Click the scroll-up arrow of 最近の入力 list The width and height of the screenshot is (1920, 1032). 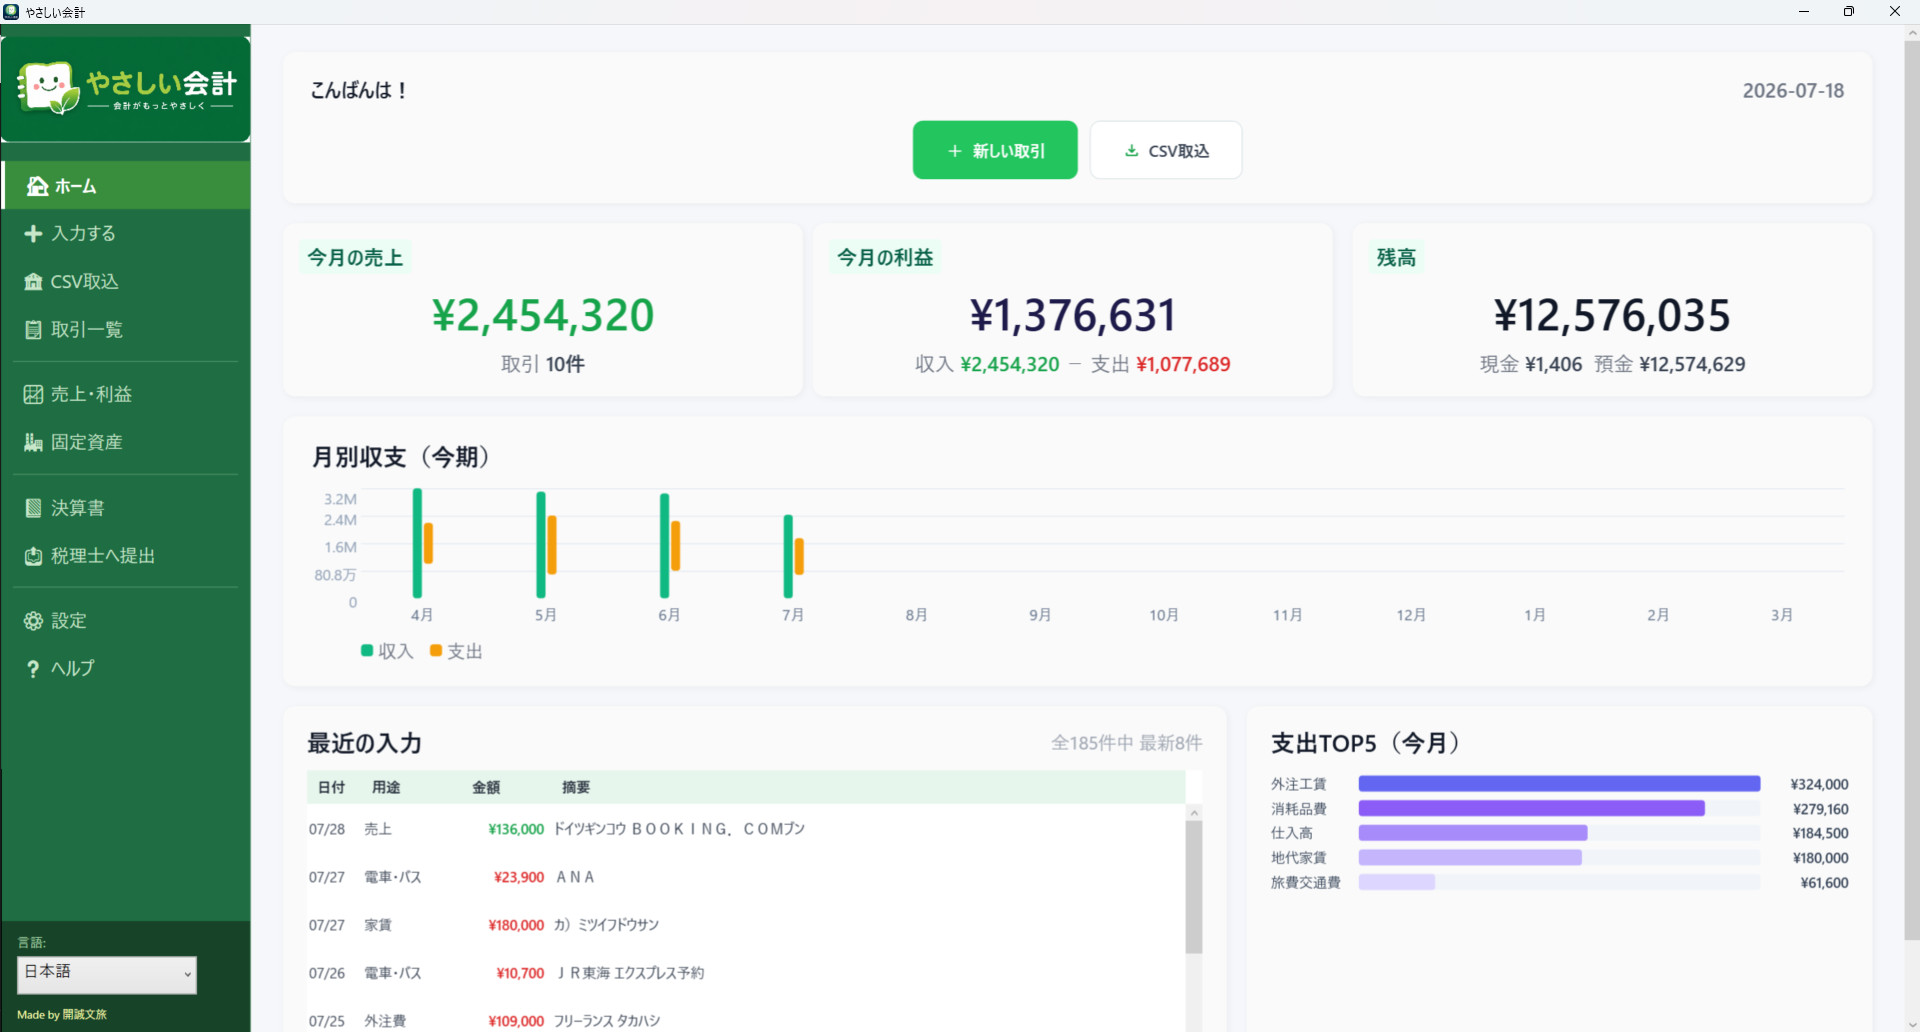click(1194, 813)
